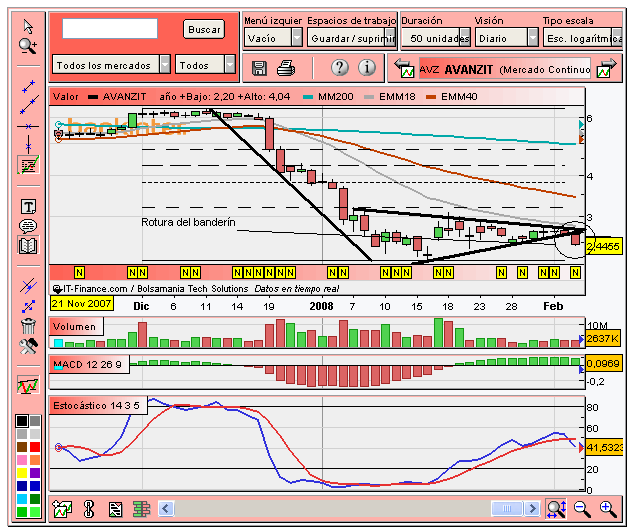
Task: Open the Menú izquier Vacío dropdown
Action: tap(297, 38)
